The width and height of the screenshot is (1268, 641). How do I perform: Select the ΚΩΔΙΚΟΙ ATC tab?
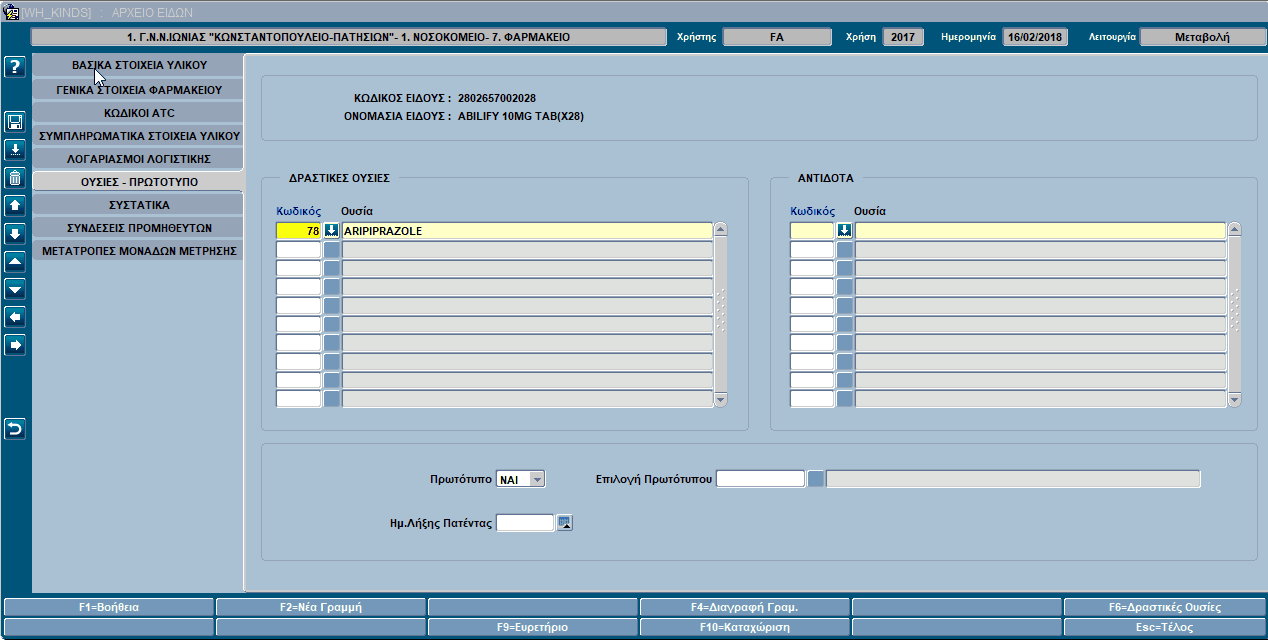138,112
